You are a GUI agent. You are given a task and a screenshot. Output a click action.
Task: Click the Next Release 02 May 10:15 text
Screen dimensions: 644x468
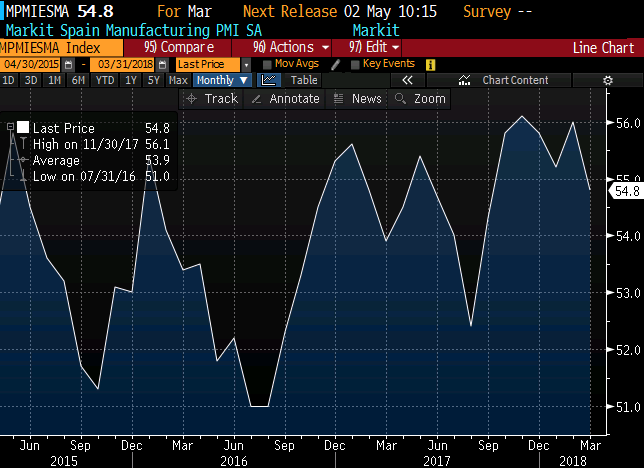point(340,12)
